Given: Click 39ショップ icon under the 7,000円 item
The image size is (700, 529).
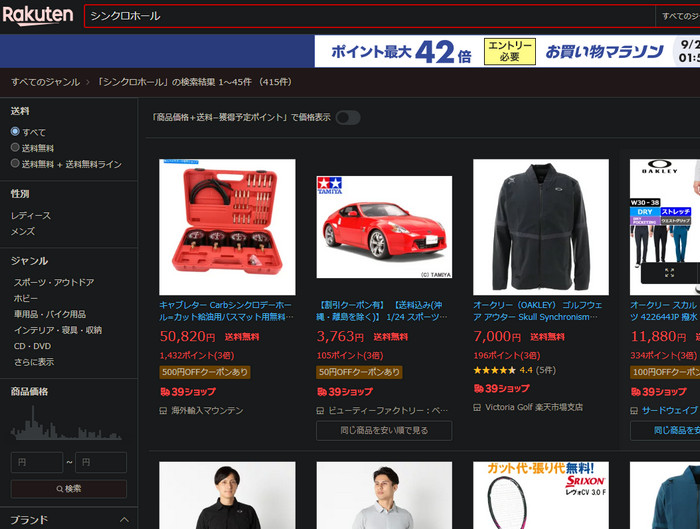Looking at the screenshot, I should [501, 388].
